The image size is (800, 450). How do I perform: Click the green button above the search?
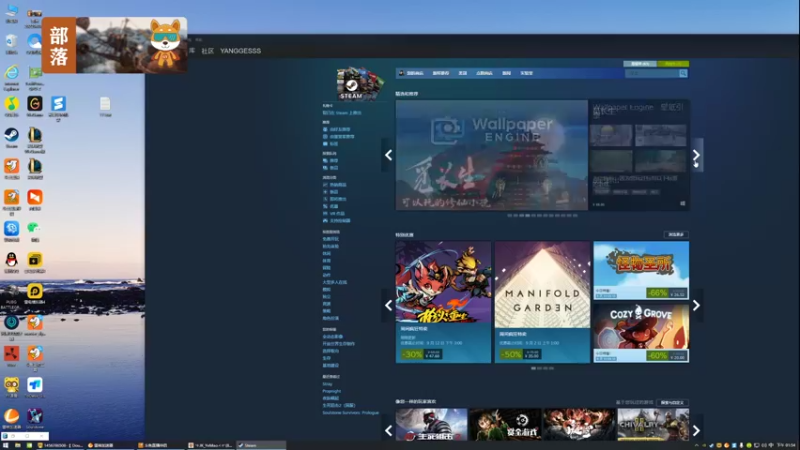pos(673,64)
